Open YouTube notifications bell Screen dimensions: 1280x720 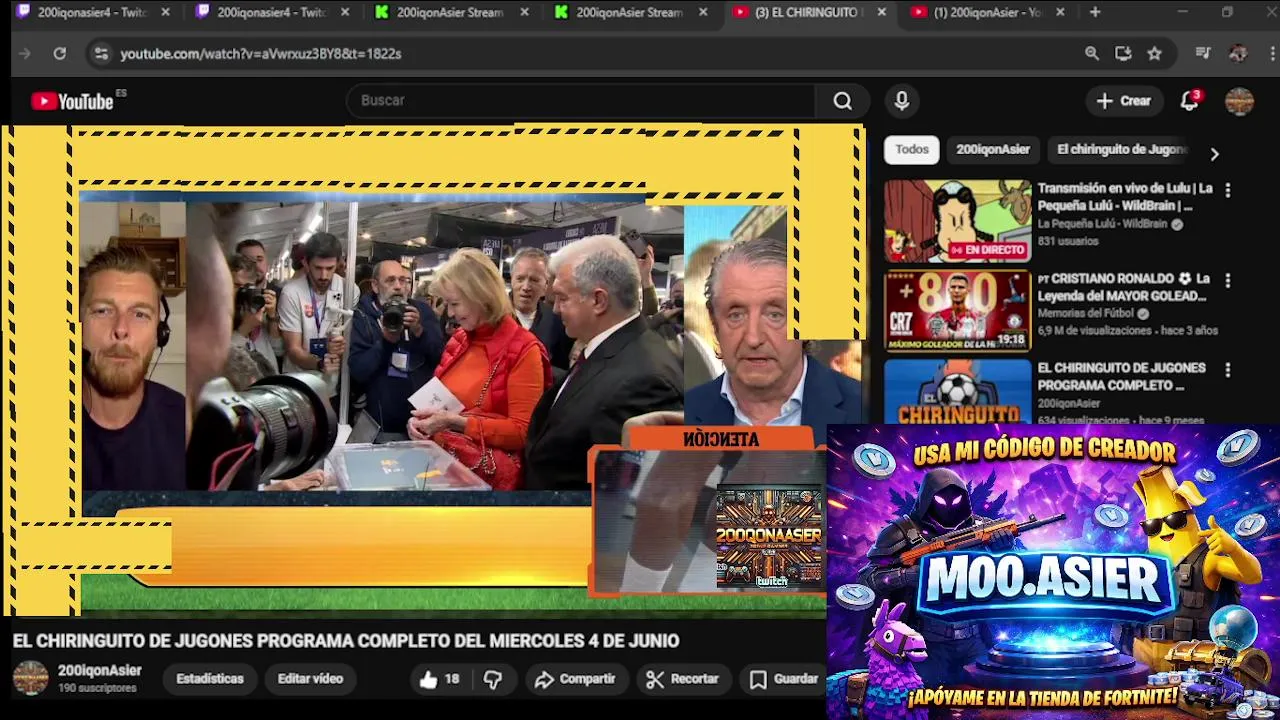[x=1189, y=101]
